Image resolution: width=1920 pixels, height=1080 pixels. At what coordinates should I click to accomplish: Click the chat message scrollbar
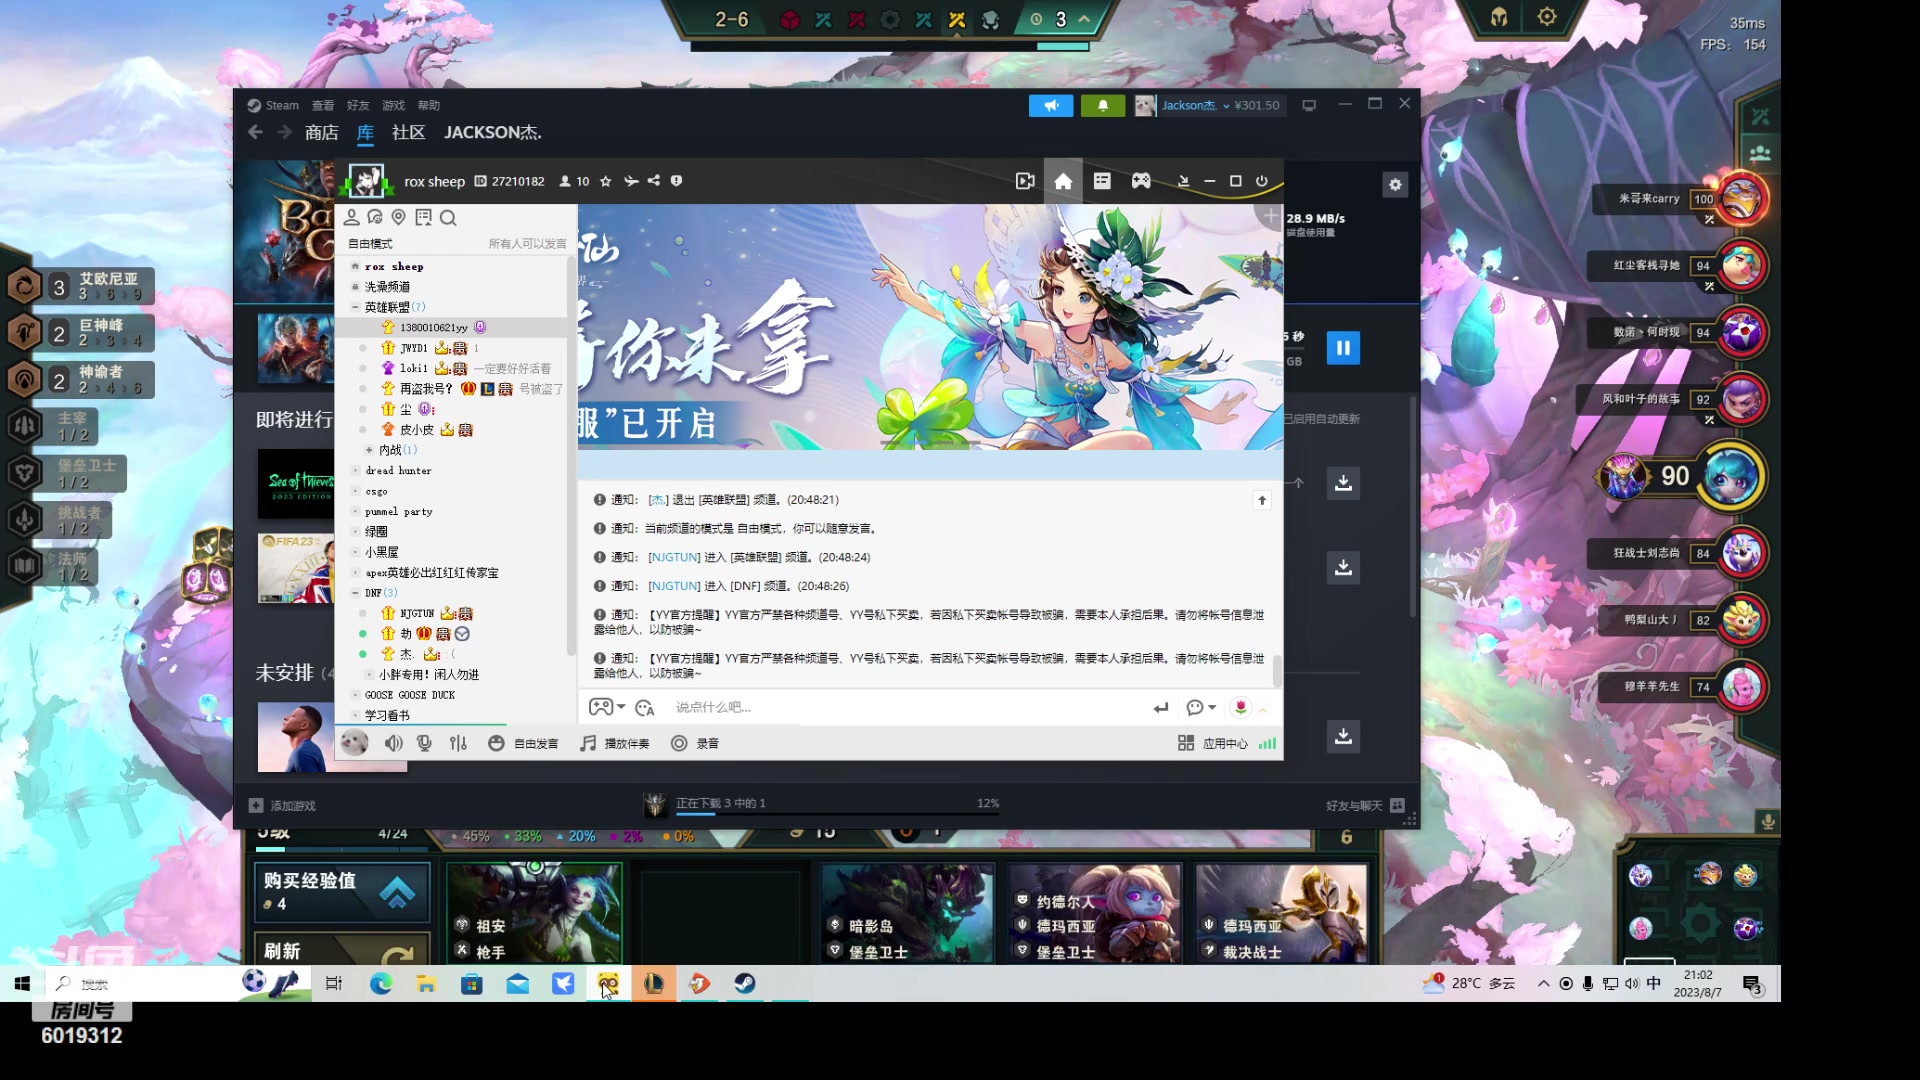pyautogui.click(x=1277, y=670)
